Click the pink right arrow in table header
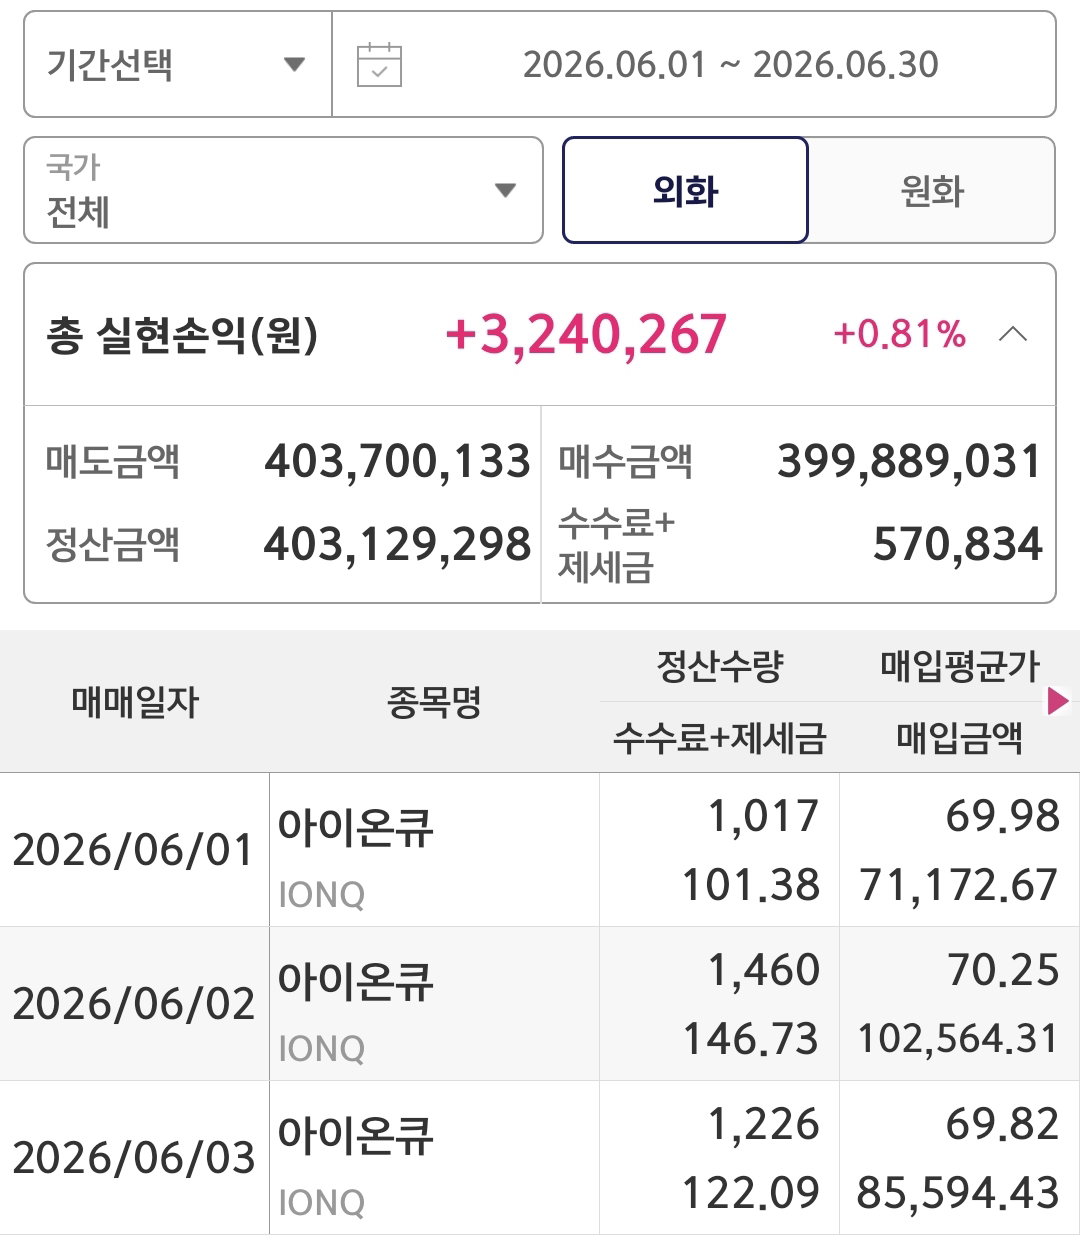The width and height of the screenshot is (1080, 1247). [1058, 701]
